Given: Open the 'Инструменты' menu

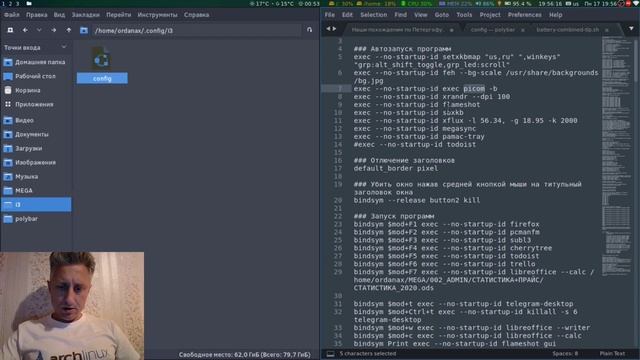Looking at the screenshot, I should click(157, 15).
